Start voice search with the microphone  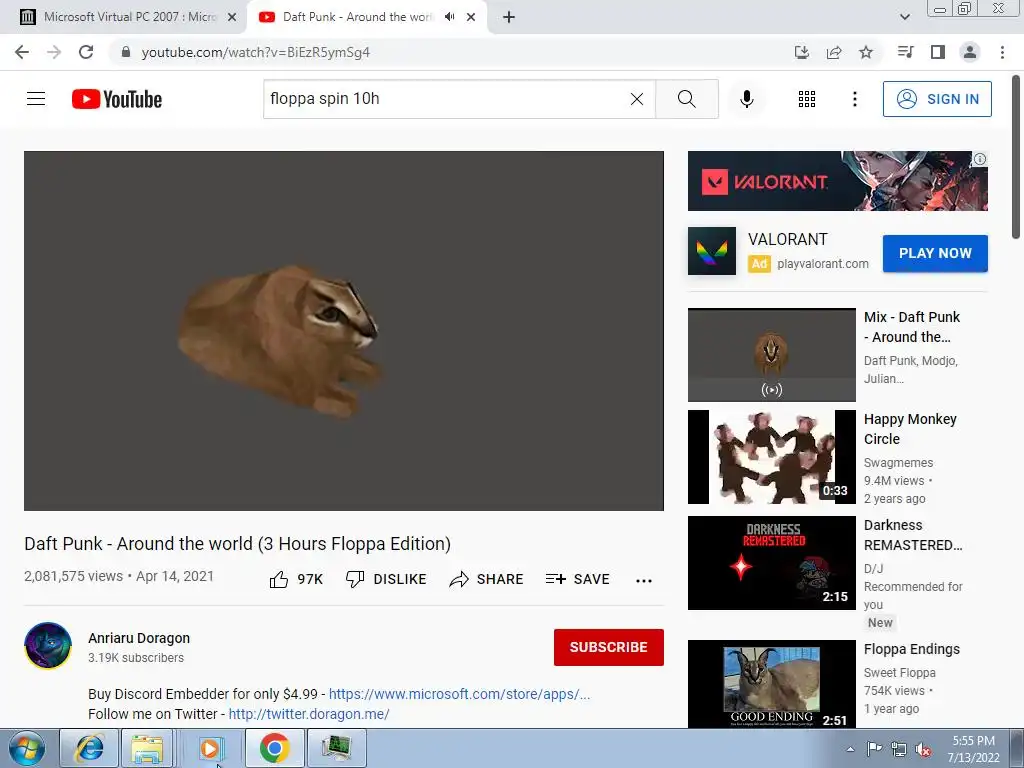coord(746,99)
